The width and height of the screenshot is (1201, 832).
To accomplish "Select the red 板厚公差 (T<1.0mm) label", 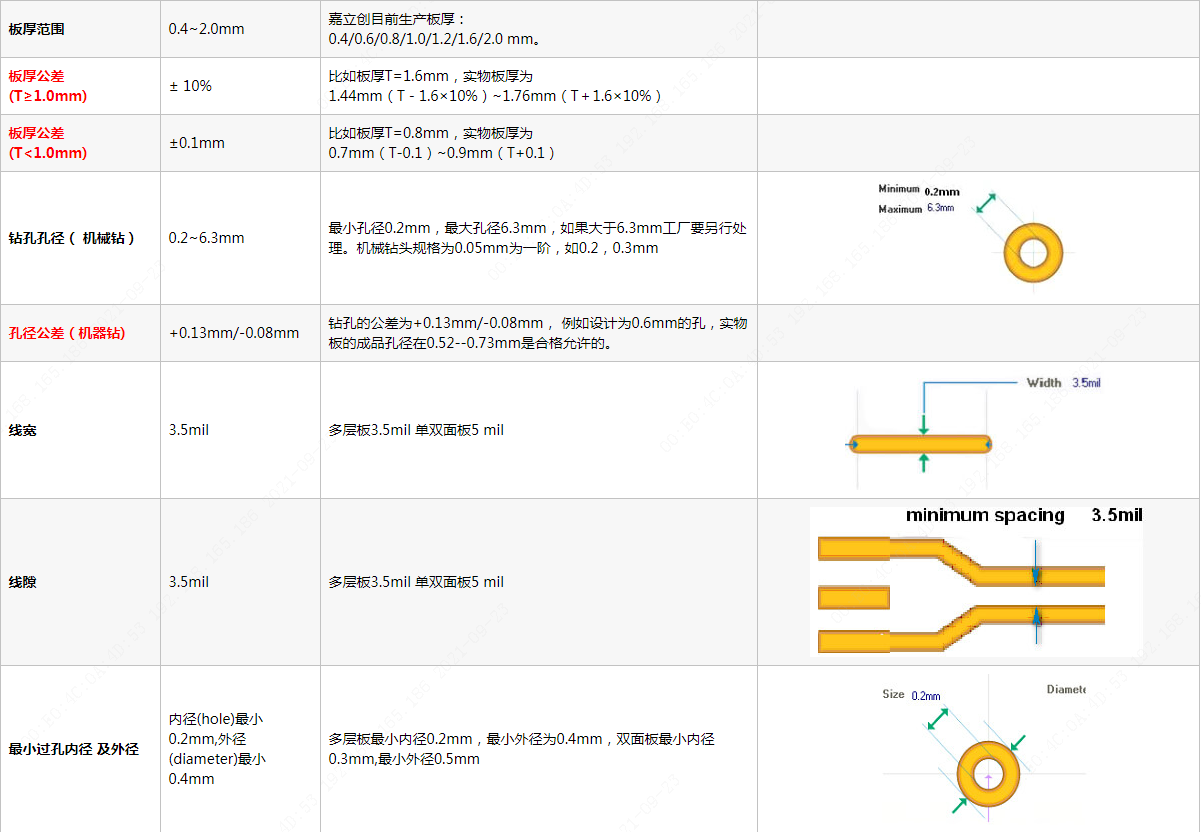I will click(48, 143).
